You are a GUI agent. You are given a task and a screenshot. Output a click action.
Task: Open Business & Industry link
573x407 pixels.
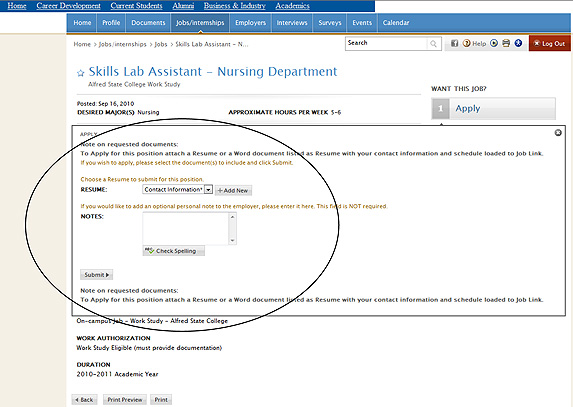pyautogui.click(x=235, y=6)
